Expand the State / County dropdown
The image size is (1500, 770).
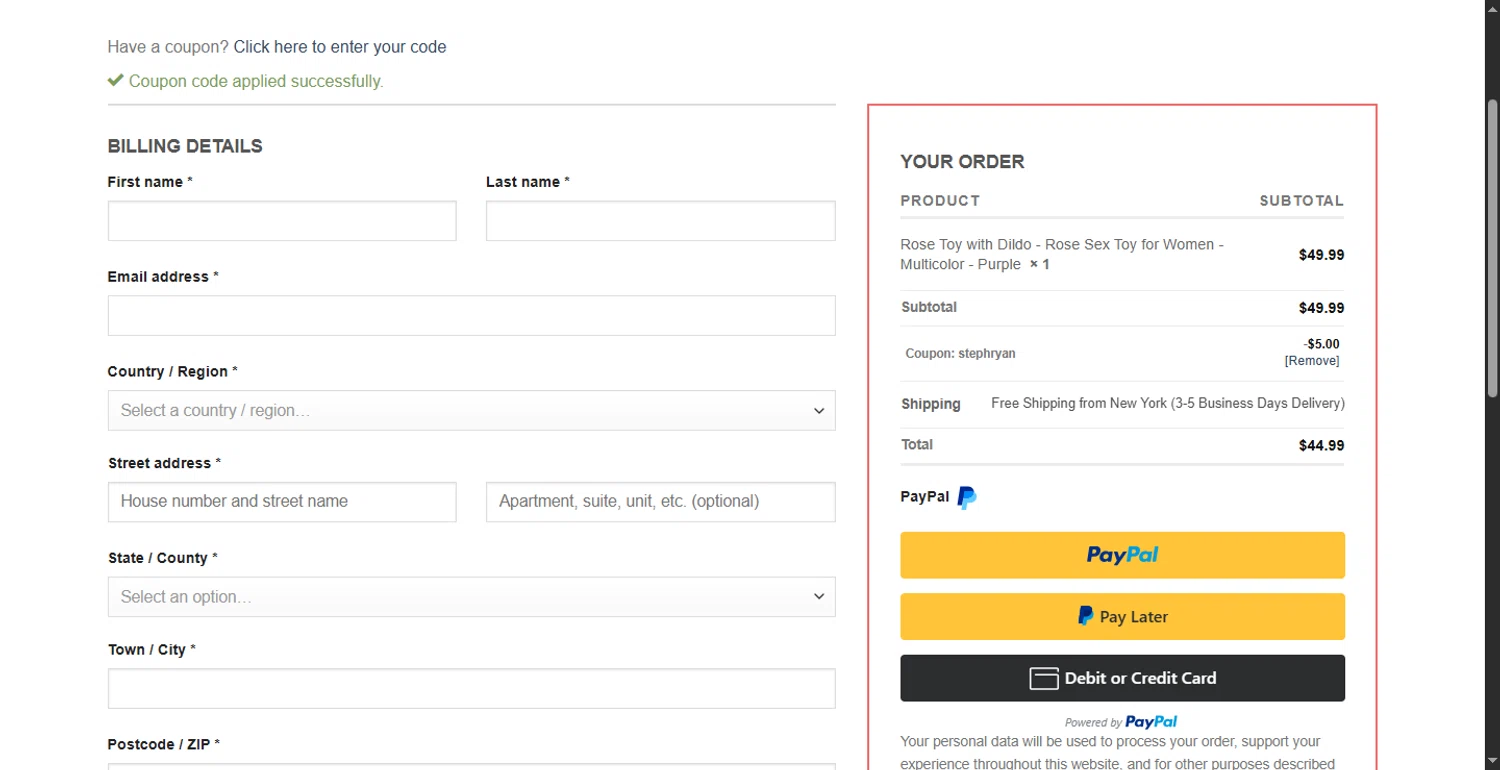tap(471, 597)
